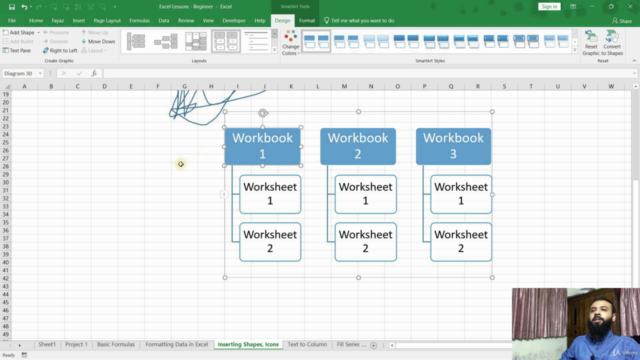Click Add Shape in Create Graphic group
Image resolution: width=640 pixels, height=360 pixels.
[19, 32]
